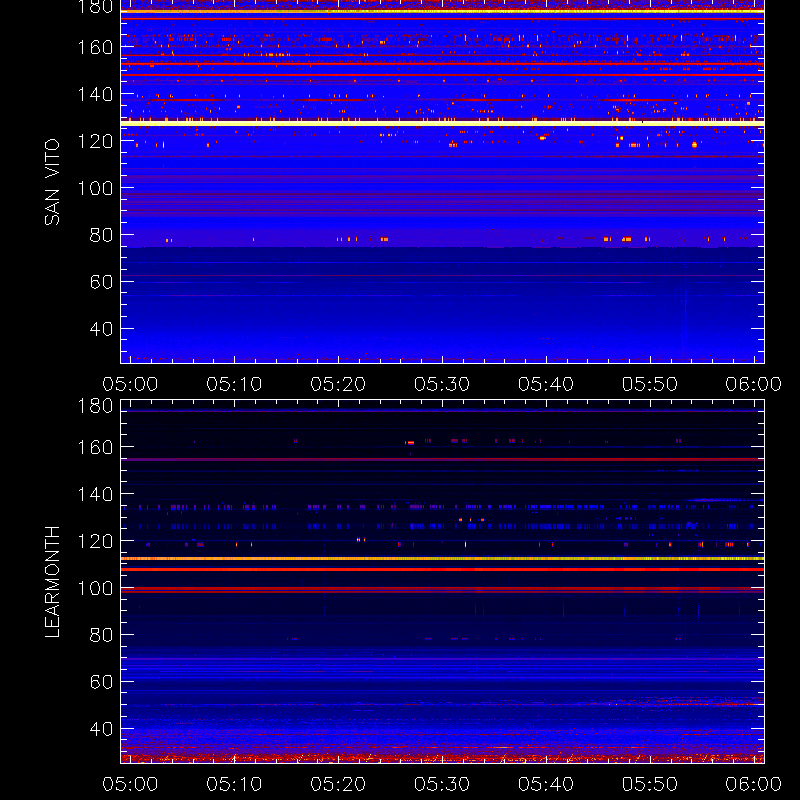Viewport: 800px width, 800px height.
Task: Select the 80 label on LEARMONTH axis
Action: pyautogui.click(x=101, y=635)
